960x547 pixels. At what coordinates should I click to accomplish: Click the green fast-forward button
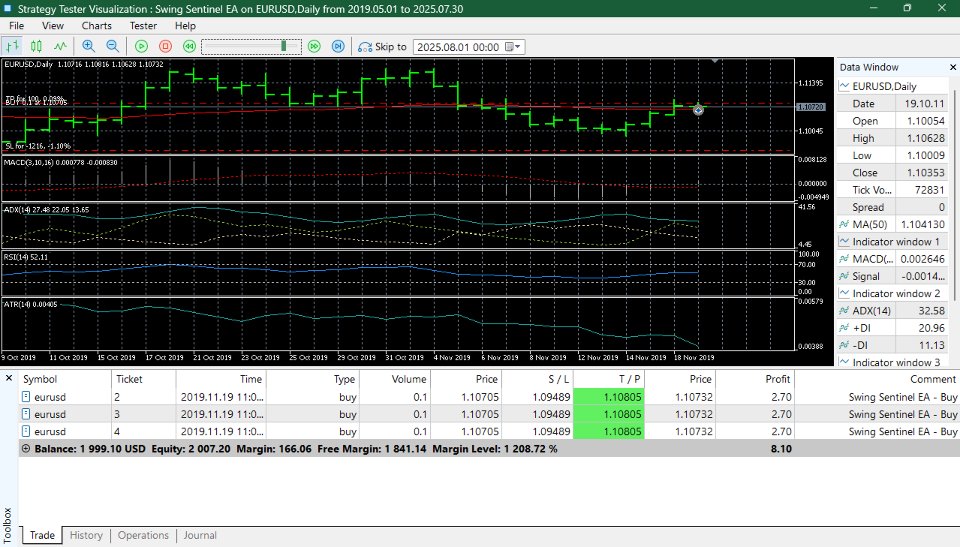pyautogui.click(x=314, y=47)
